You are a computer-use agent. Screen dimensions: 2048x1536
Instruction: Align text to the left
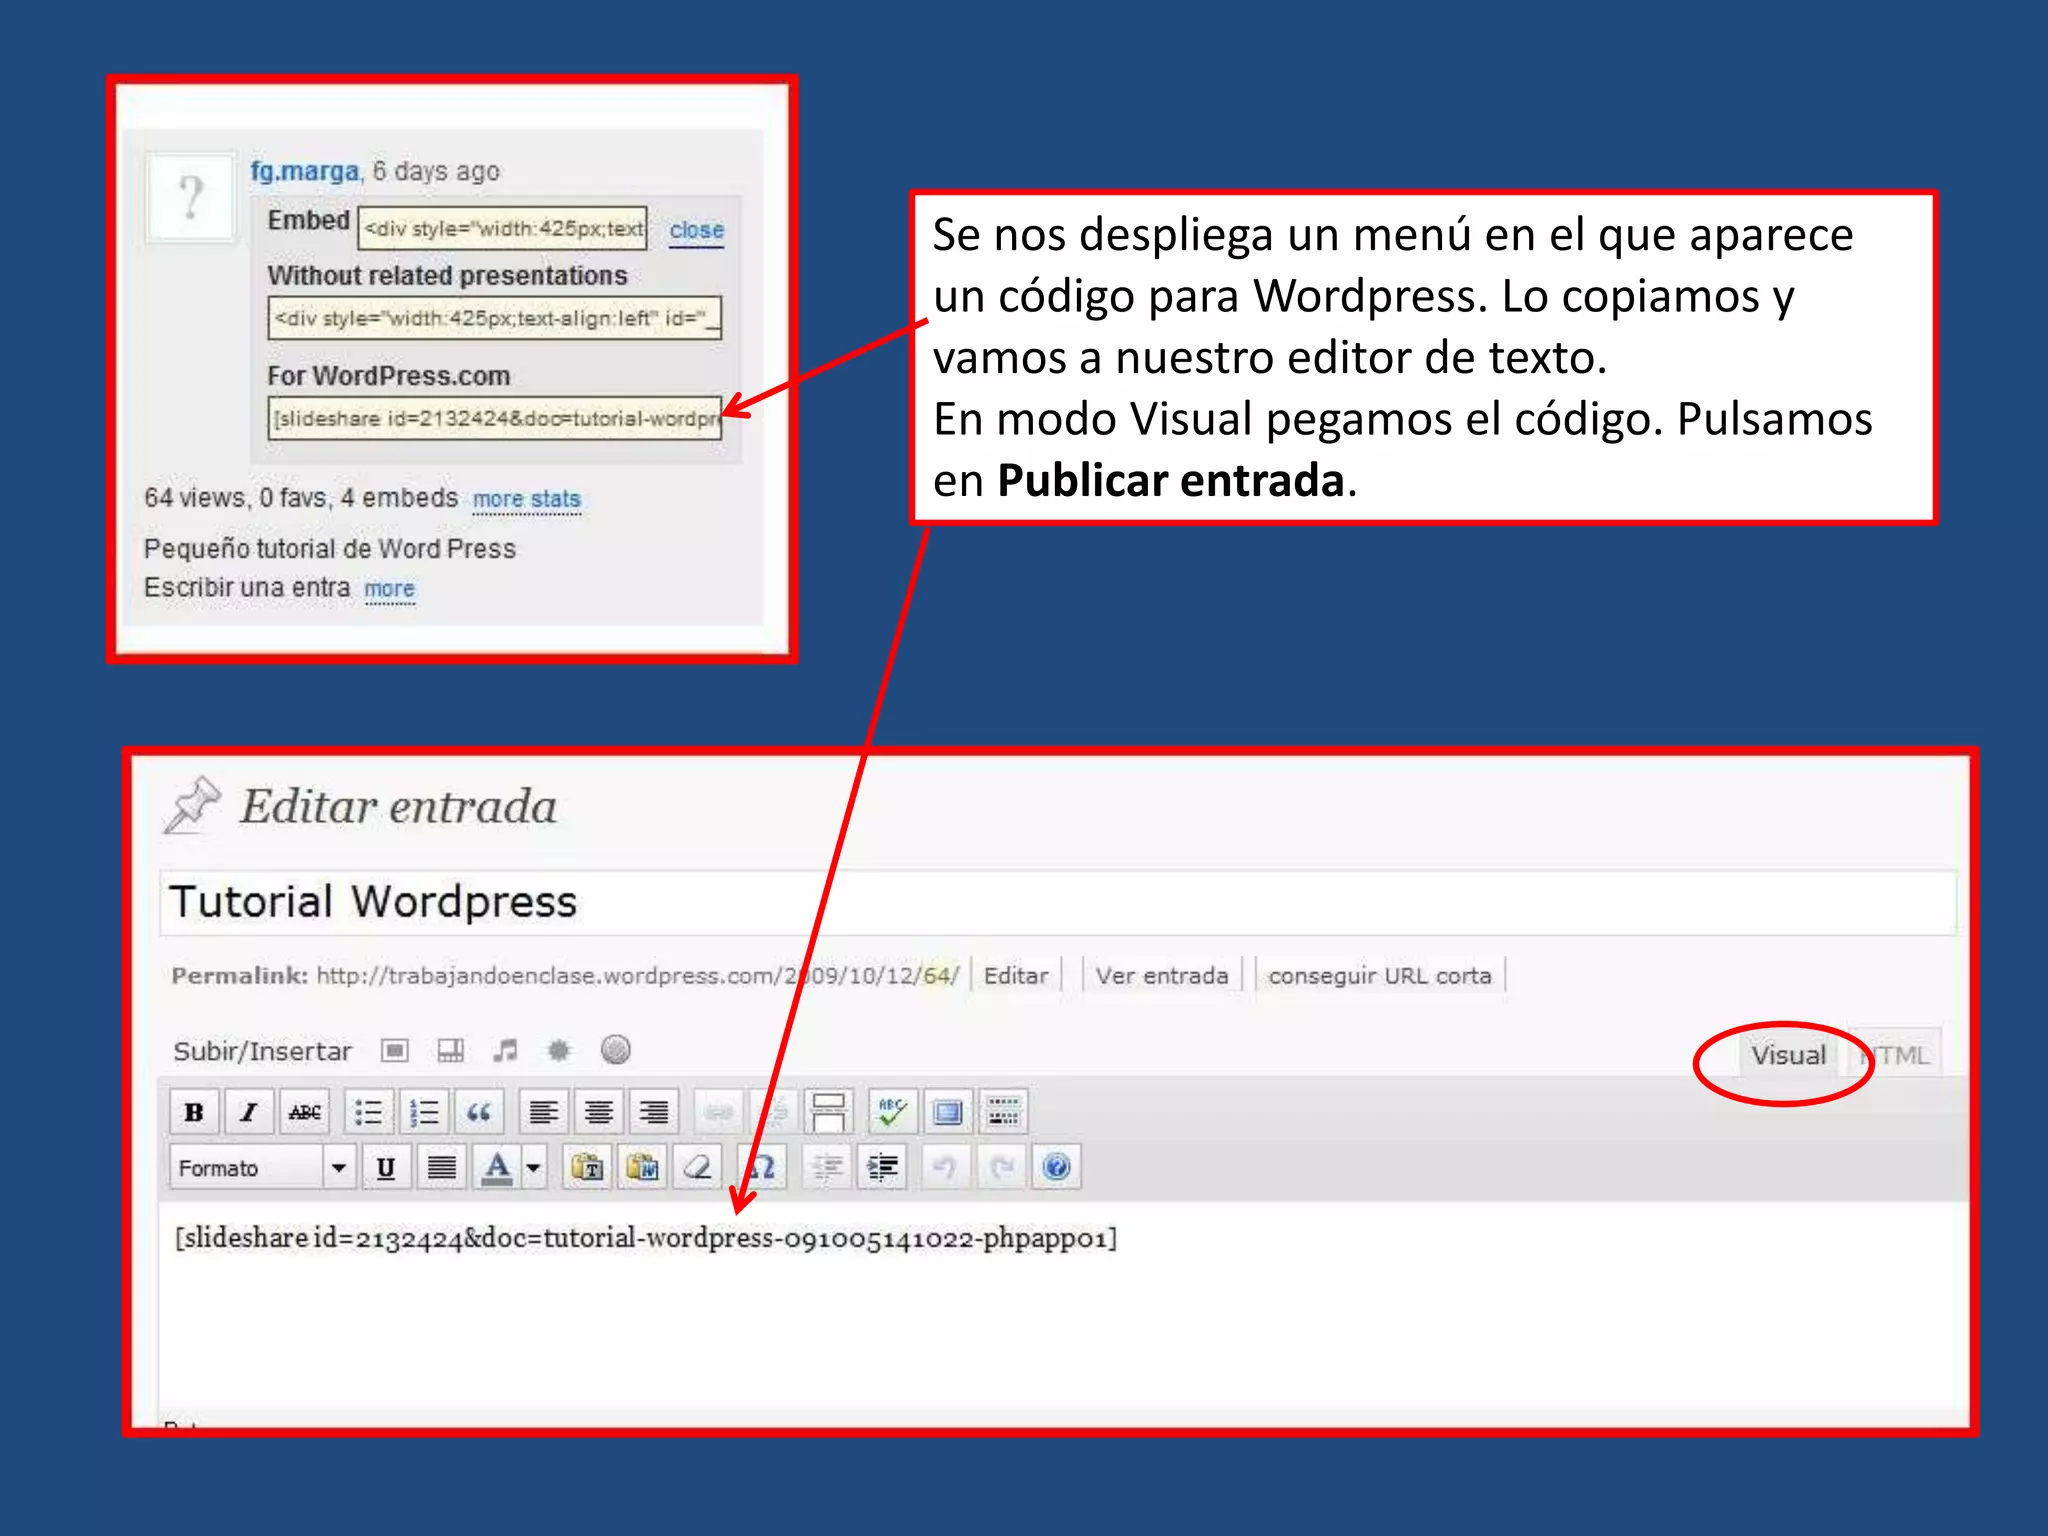(x=543, y=1112)
